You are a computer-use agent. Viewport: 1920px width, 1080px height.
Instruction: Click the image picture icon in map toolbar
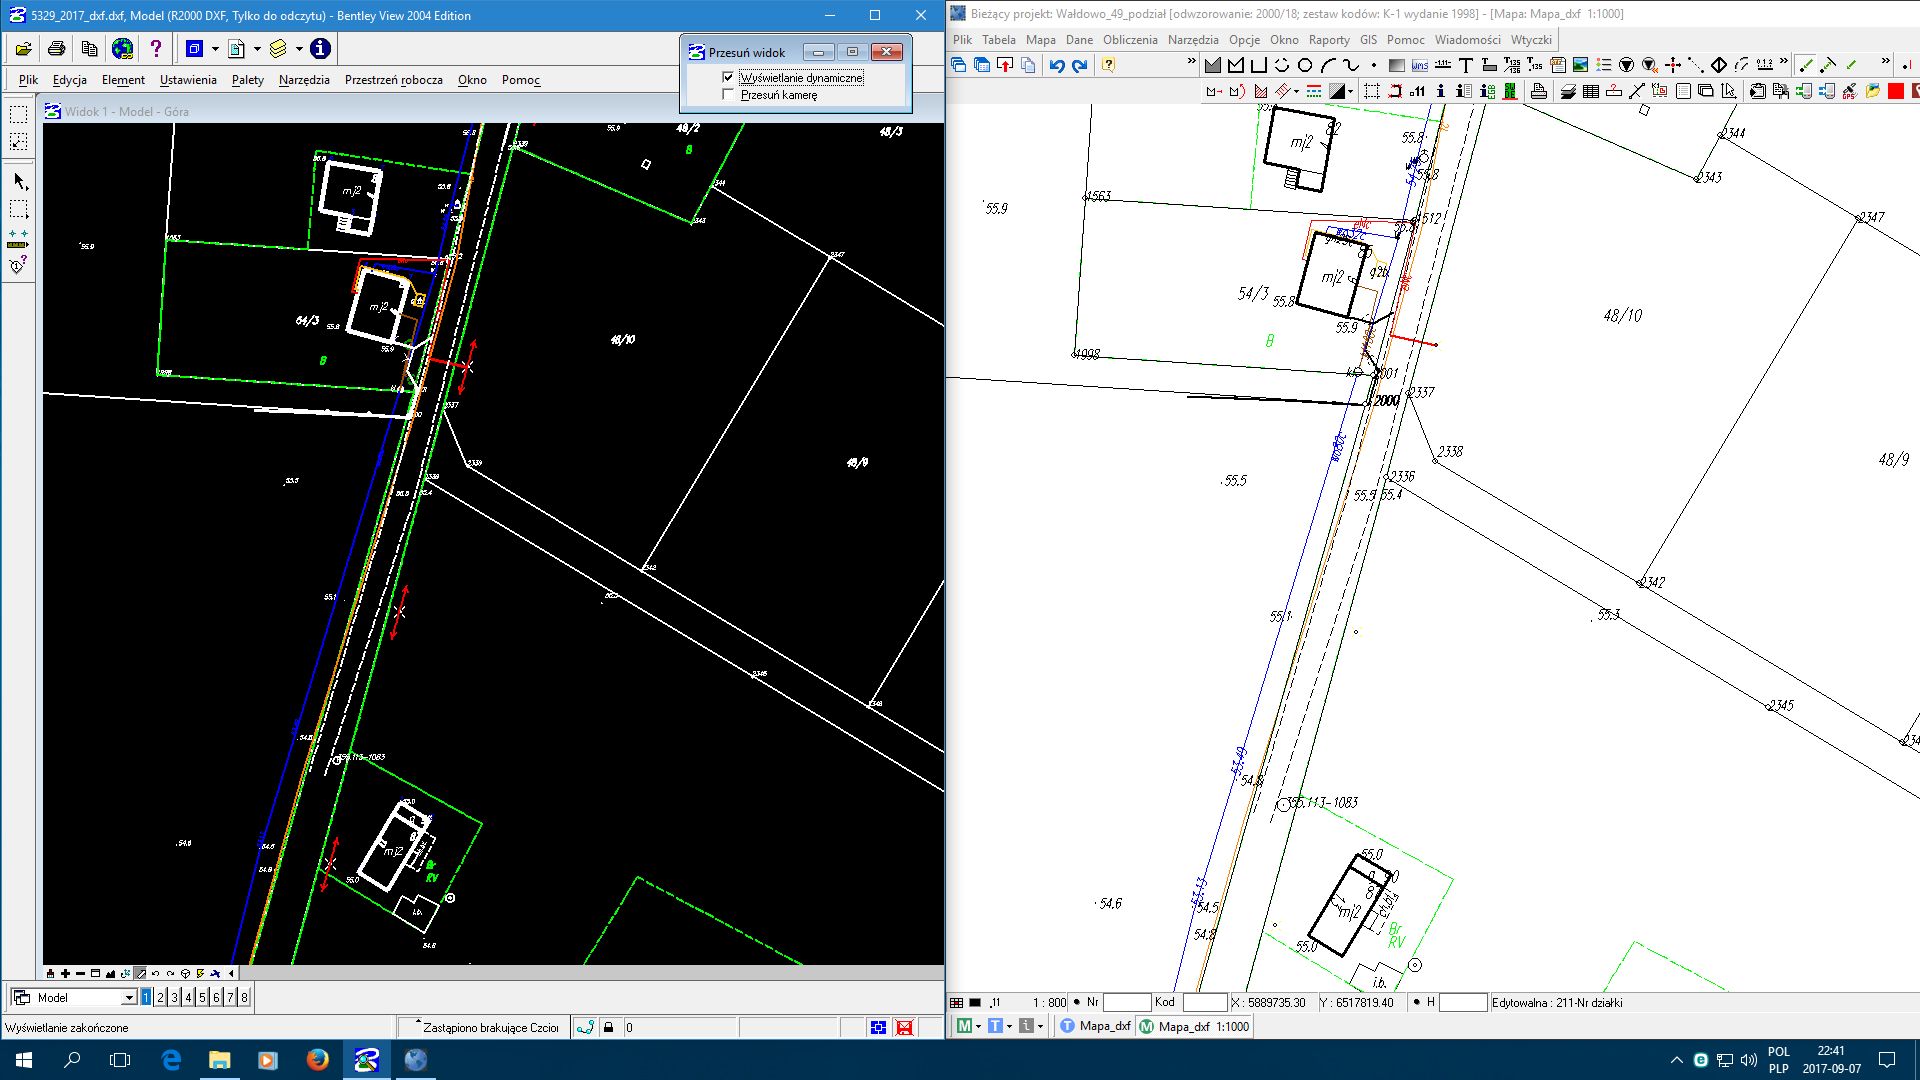pyautogui.click(x=1580, y=65)
